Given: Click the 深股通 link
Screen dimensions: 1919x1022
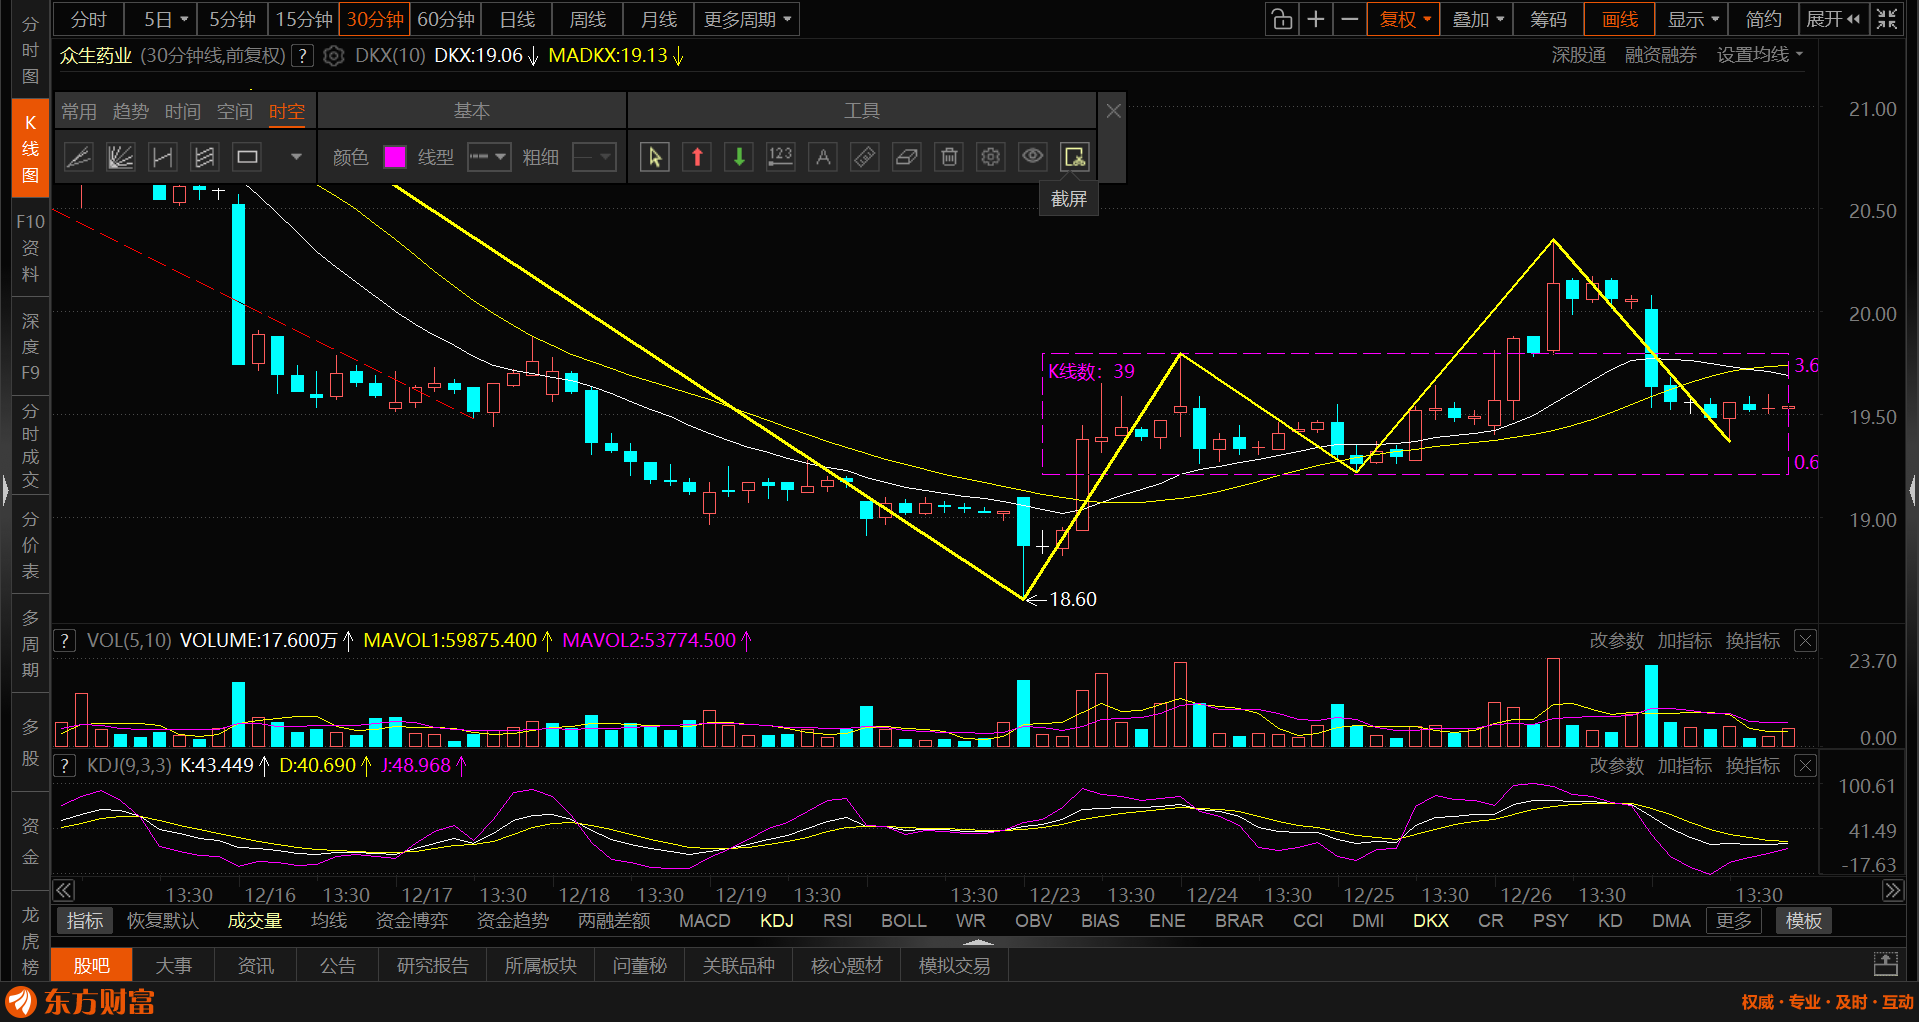Looking at the screenshot, I should [1579, 55].
